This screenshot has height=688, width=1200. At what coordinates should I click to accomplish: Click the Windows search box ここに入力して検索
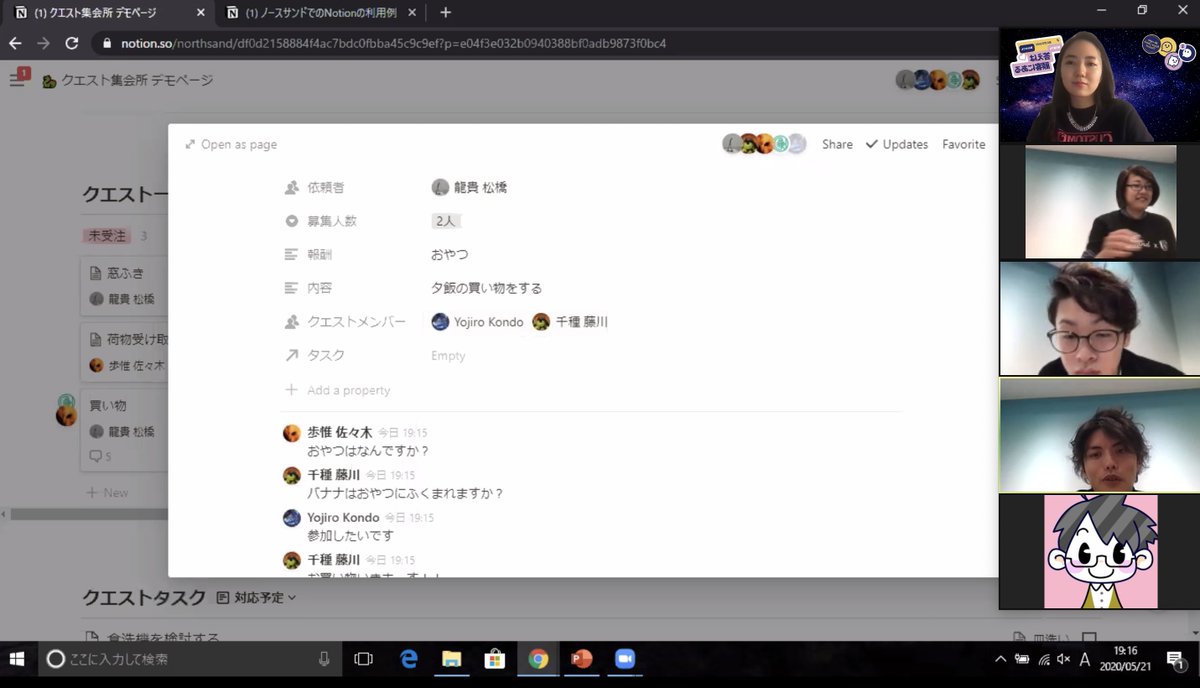point(190,659)
